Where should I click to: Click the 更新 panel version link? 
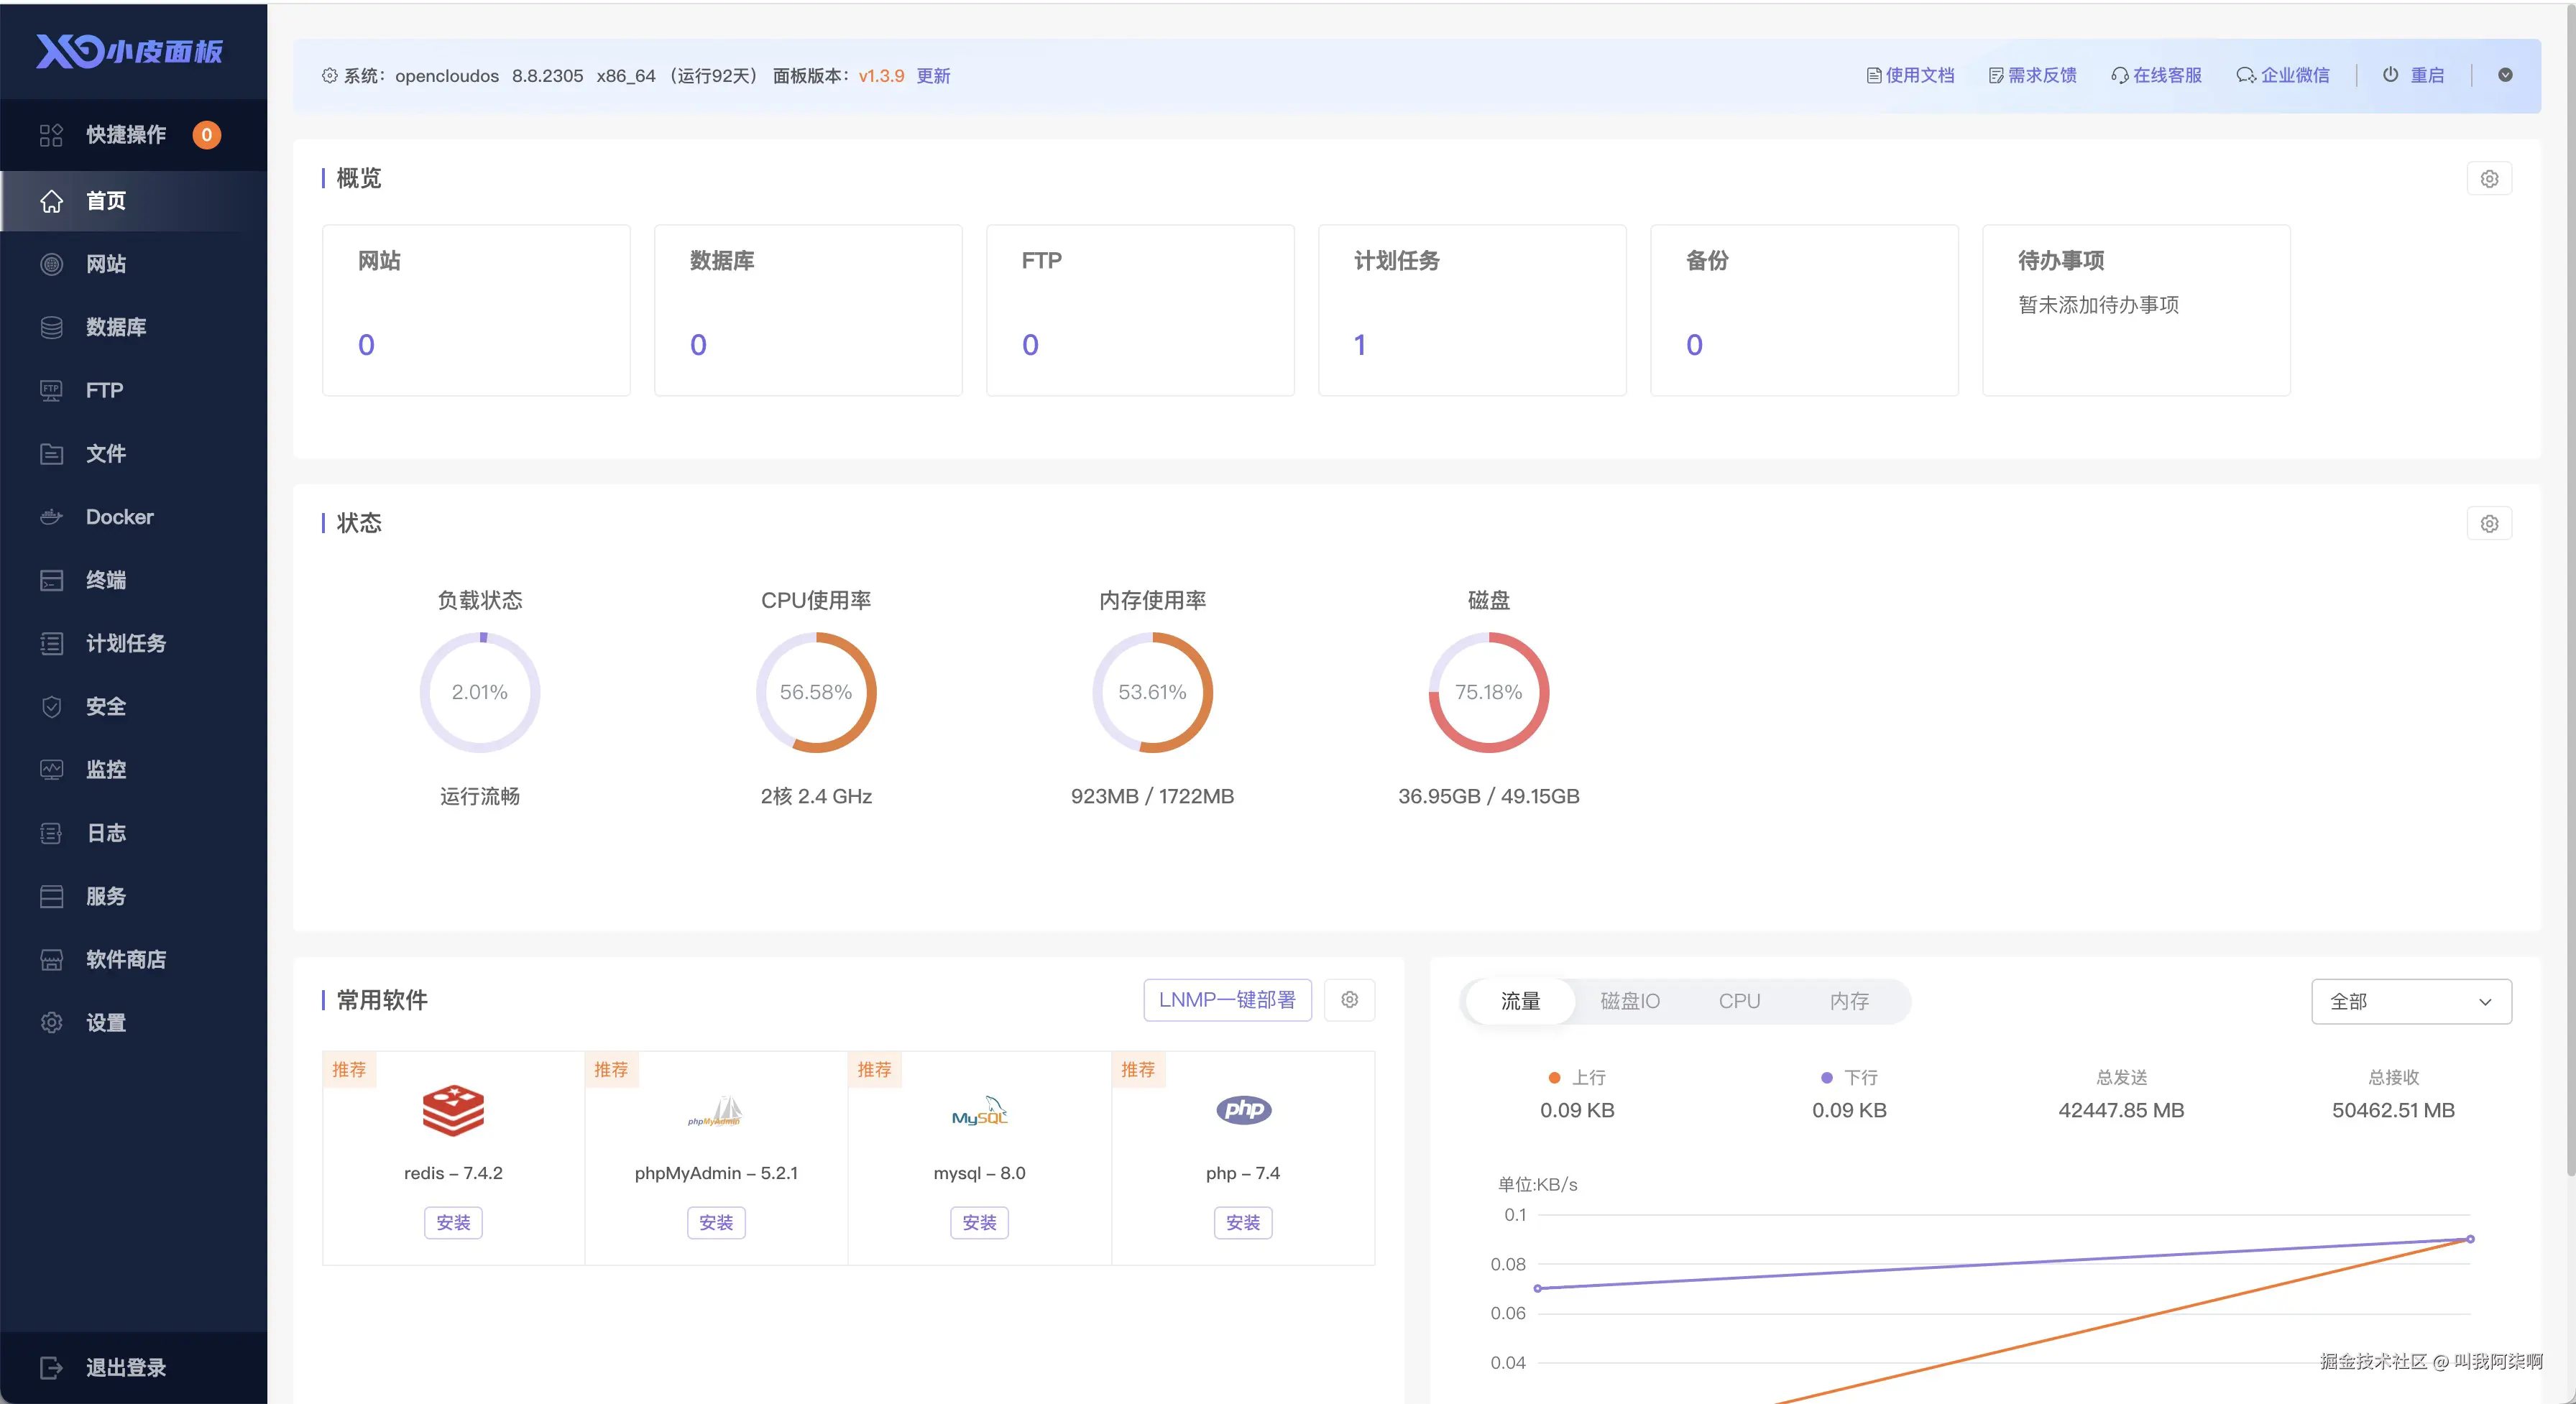[x=933, y=76]
